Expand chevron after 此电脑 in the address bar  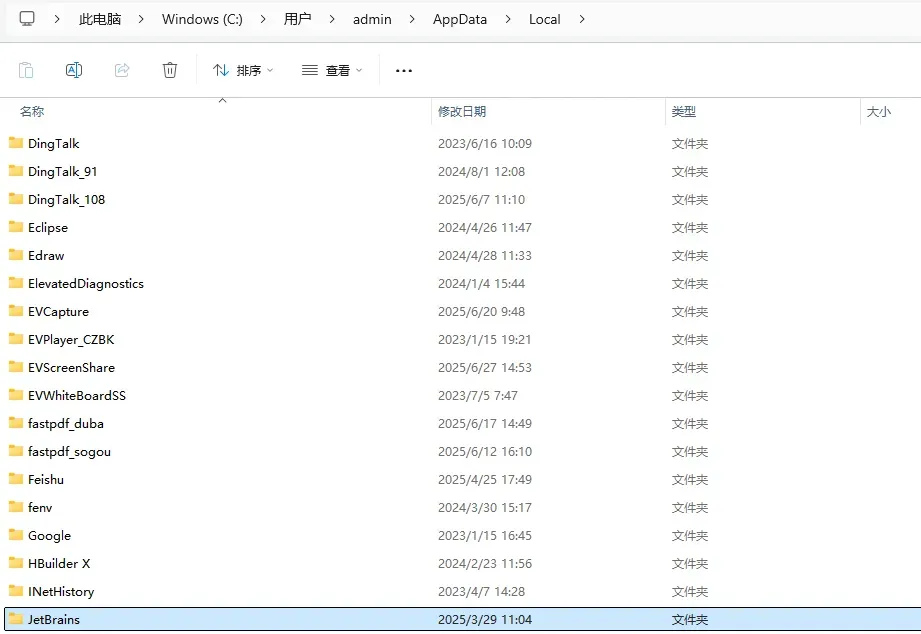[141, 19]
